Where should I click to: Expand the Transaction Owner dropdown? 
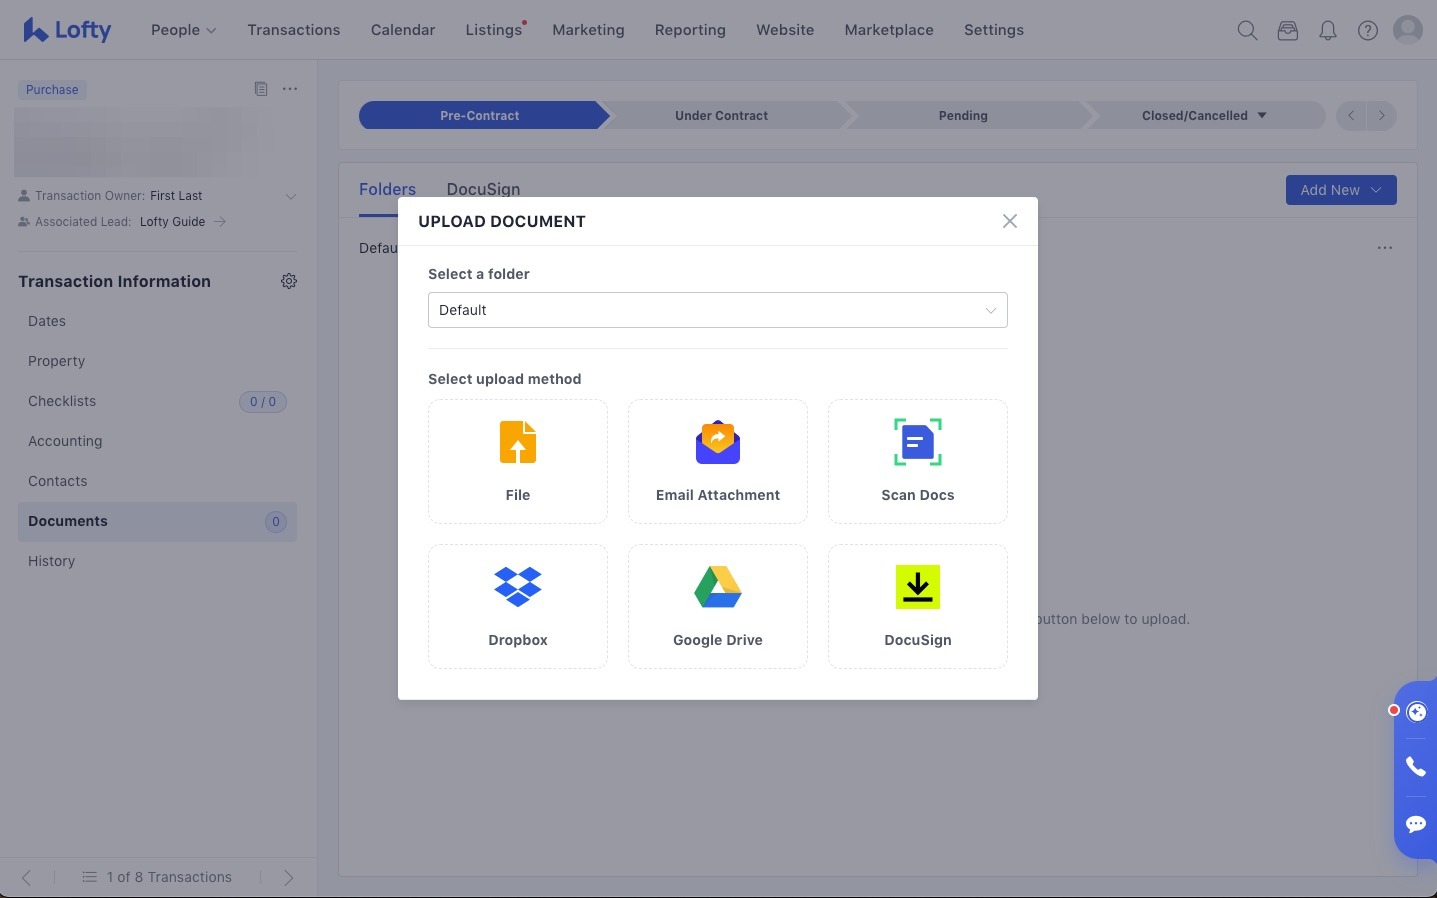pyautogui.click(x=291, y=196)
